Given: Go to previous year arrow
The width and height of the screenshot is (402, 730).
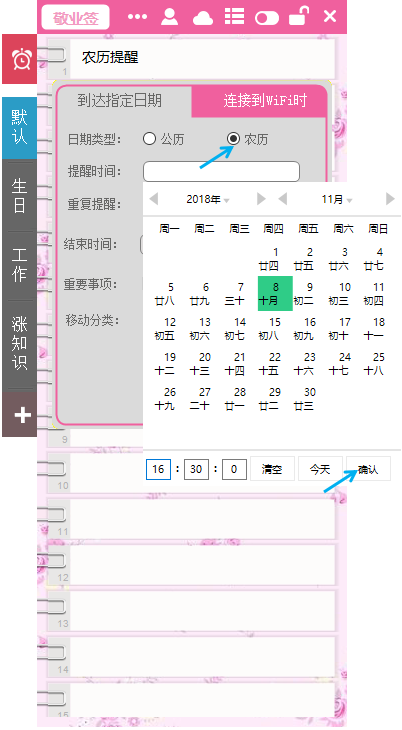Looking at the screenshot, I should pos(154,199).
